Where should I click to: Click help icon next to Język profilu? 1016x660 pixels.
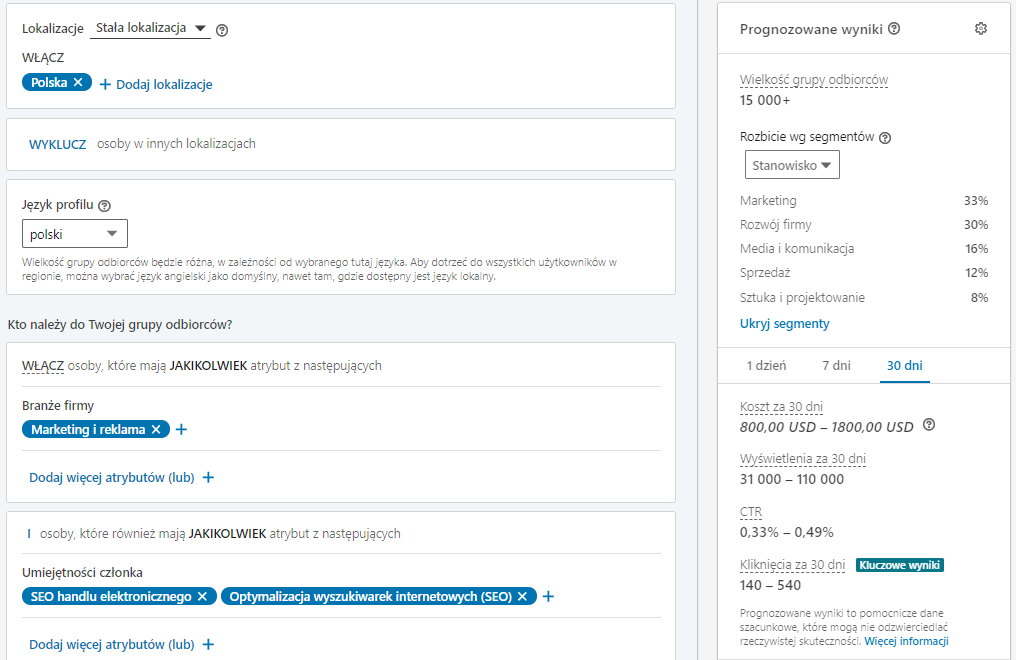[104, 205]
